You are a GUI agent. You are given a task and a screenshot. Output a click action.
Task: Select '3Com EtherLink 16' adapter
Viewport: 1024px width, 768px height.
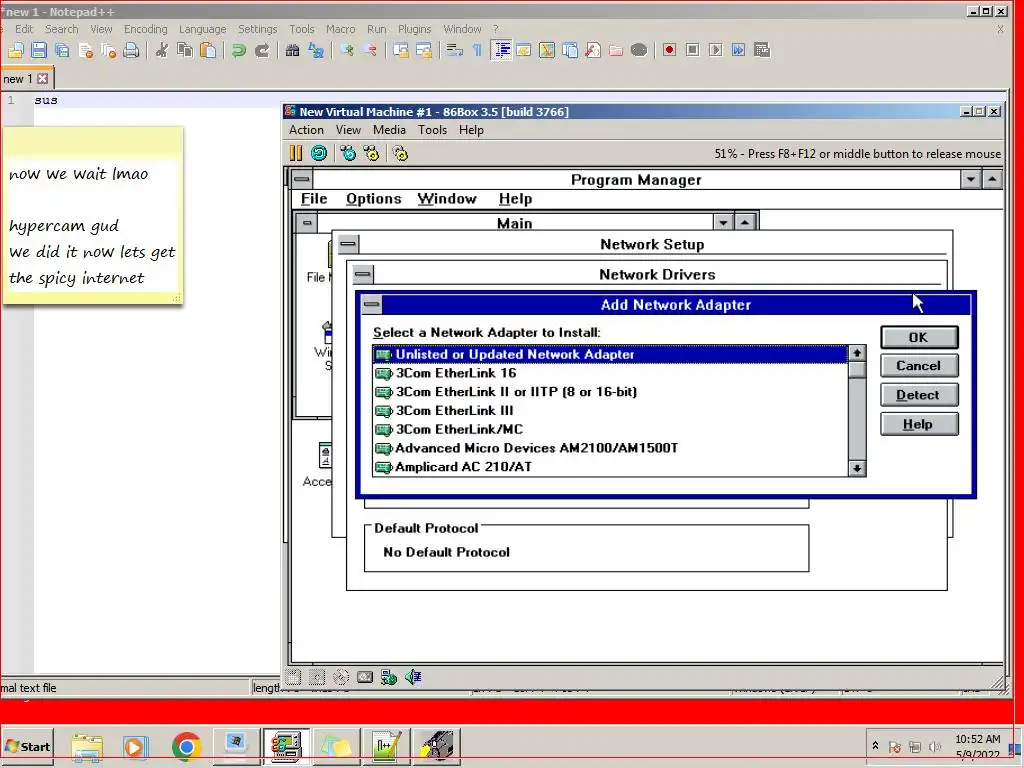pos(610,374)
